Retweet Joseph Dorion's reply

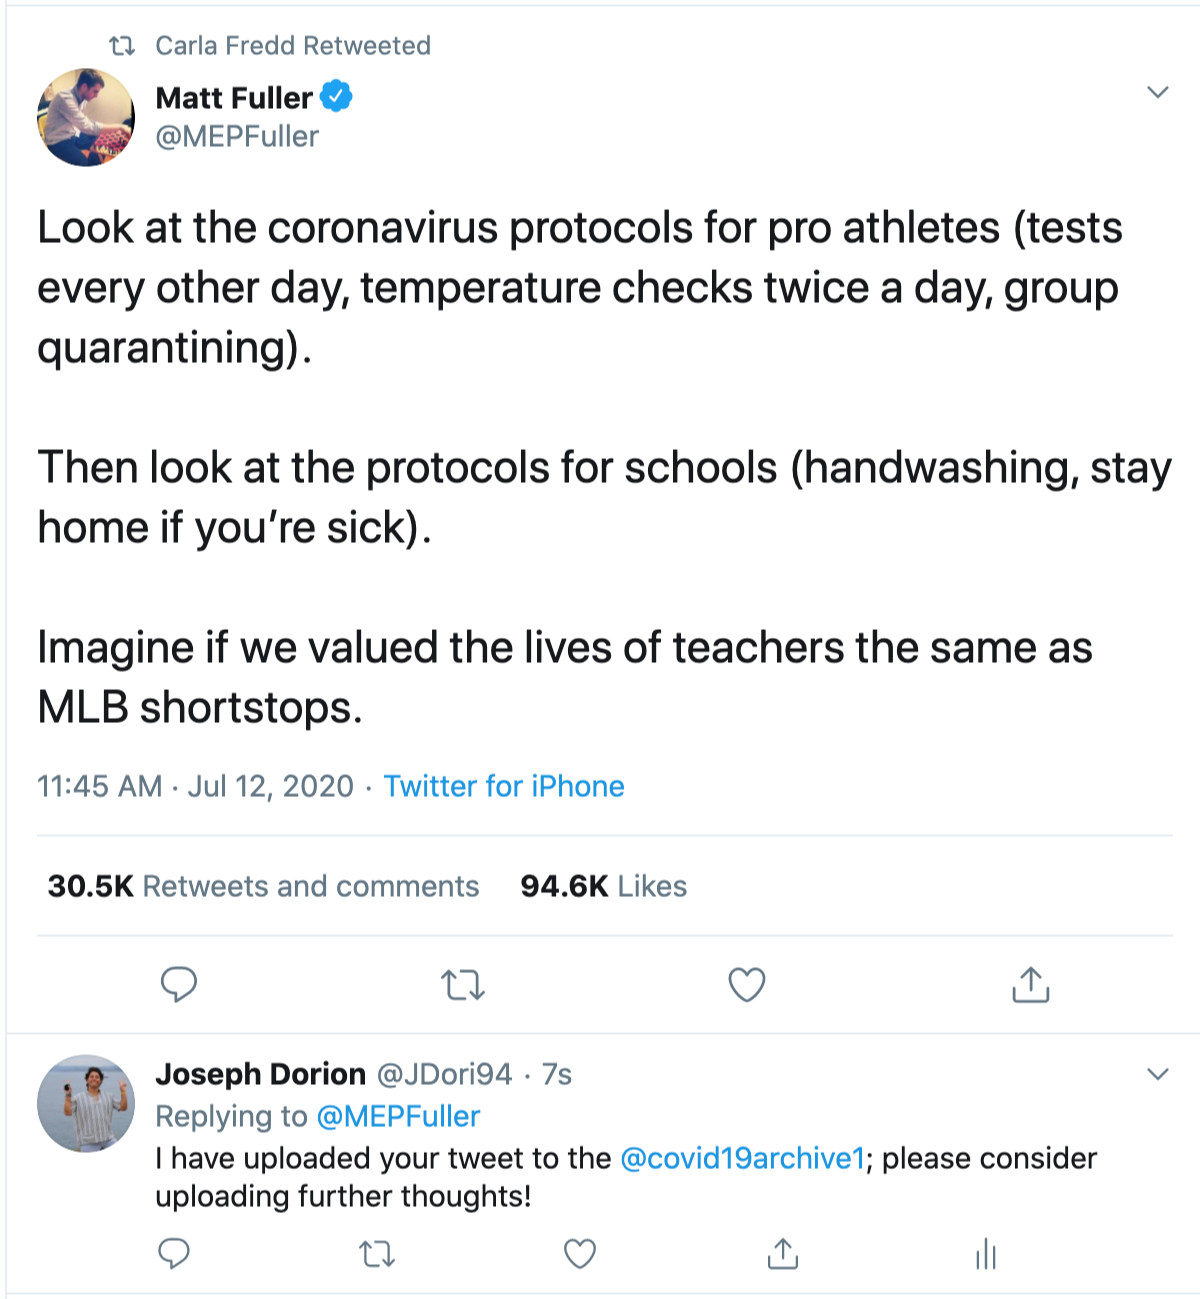(x=377, y=1253)
